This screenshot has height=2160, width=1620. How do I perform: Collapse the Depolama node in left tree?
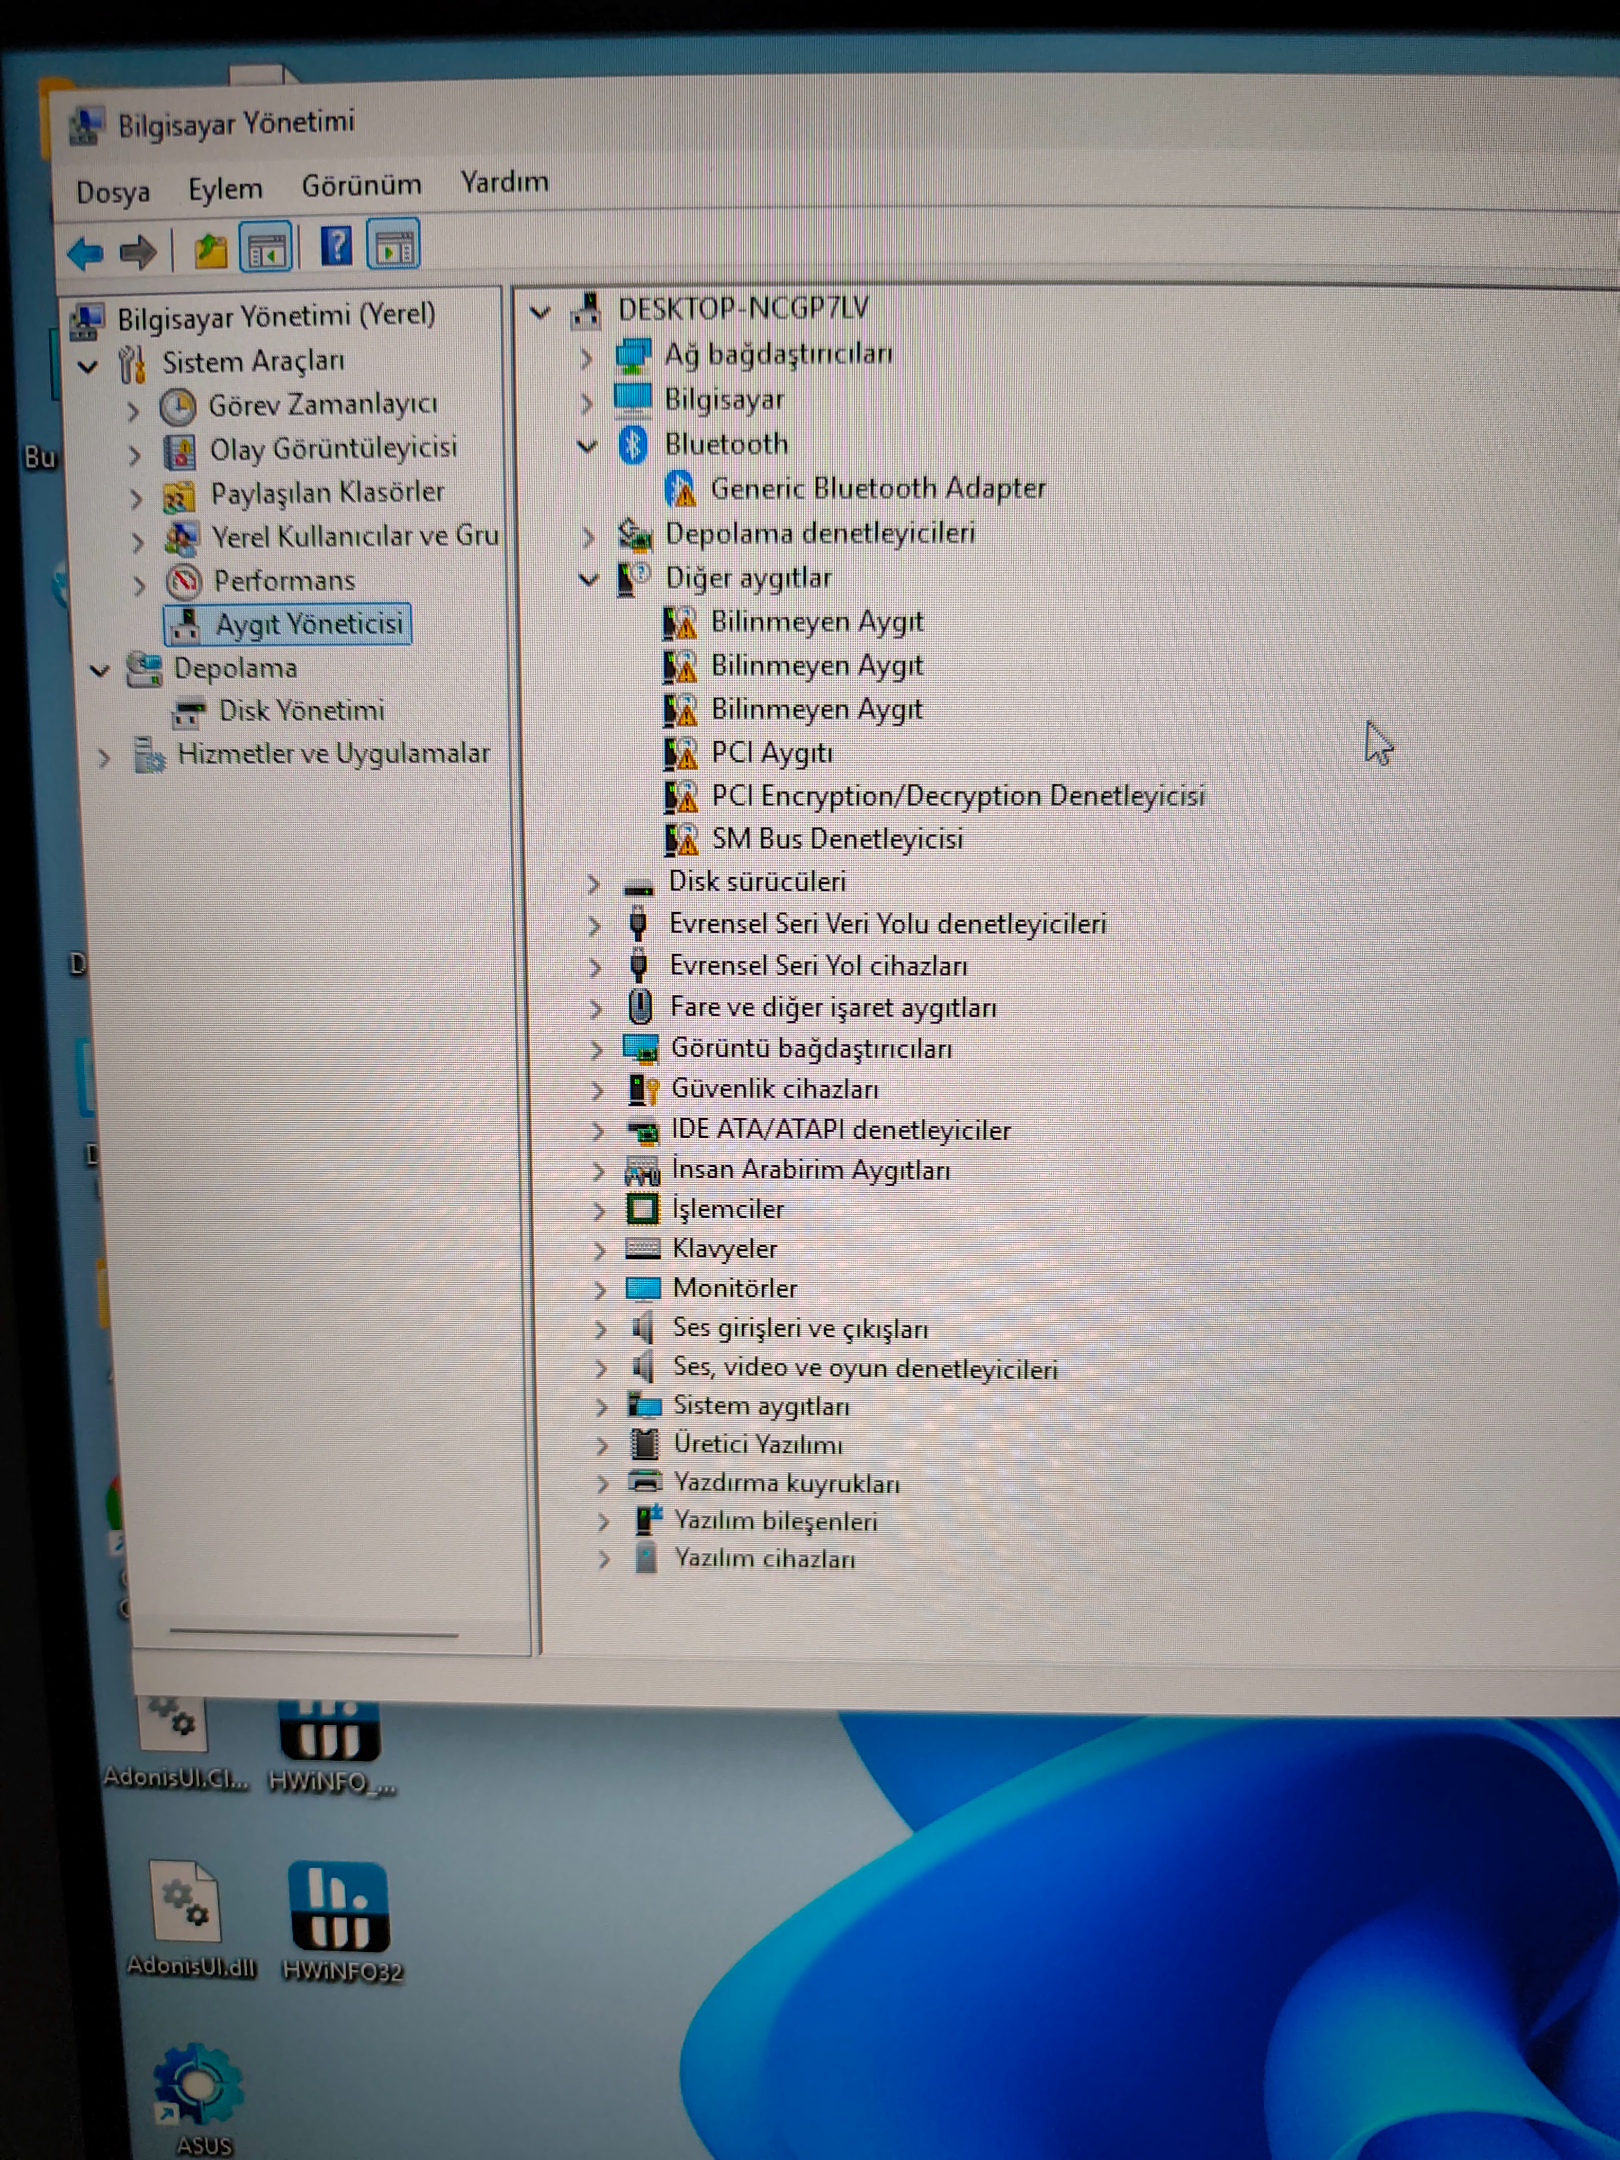[x=100, y=671]
